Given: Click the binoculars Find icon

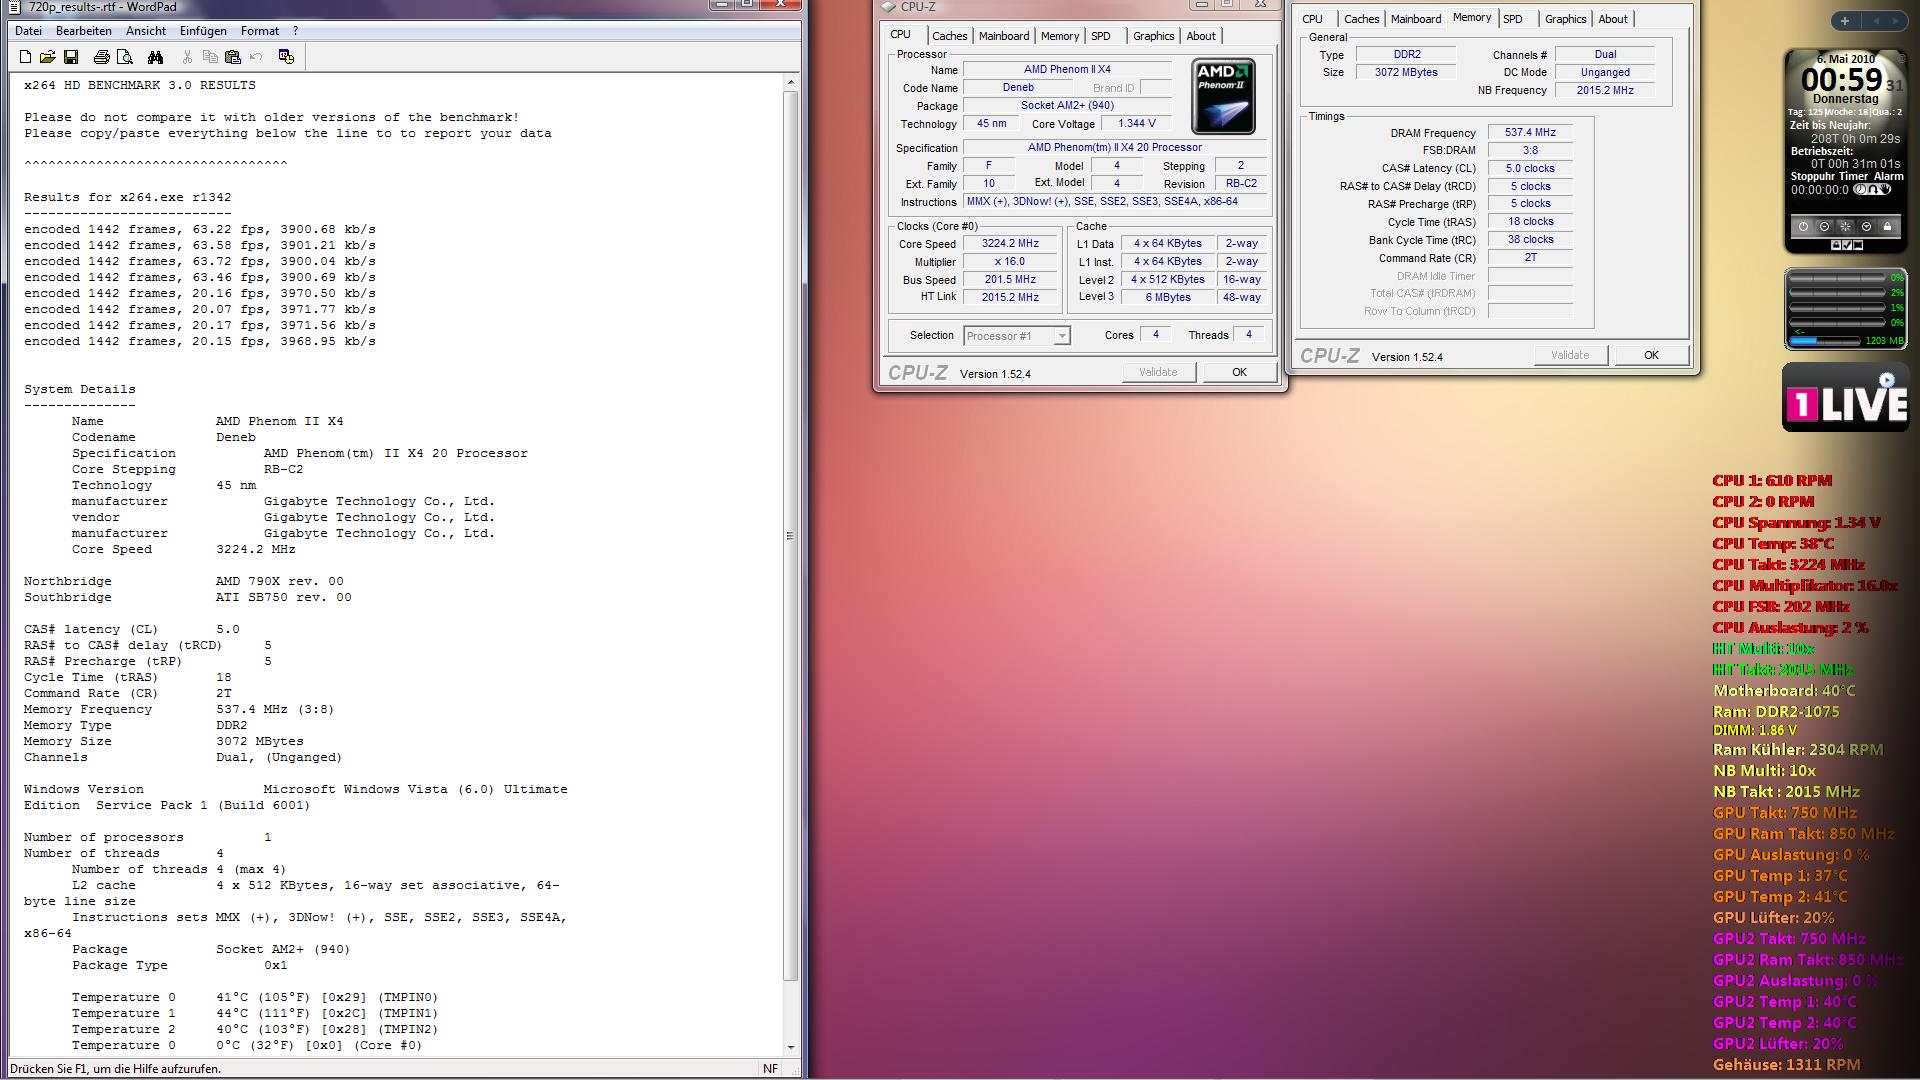Looking at the screenshot, I should (x=155, y=57).
